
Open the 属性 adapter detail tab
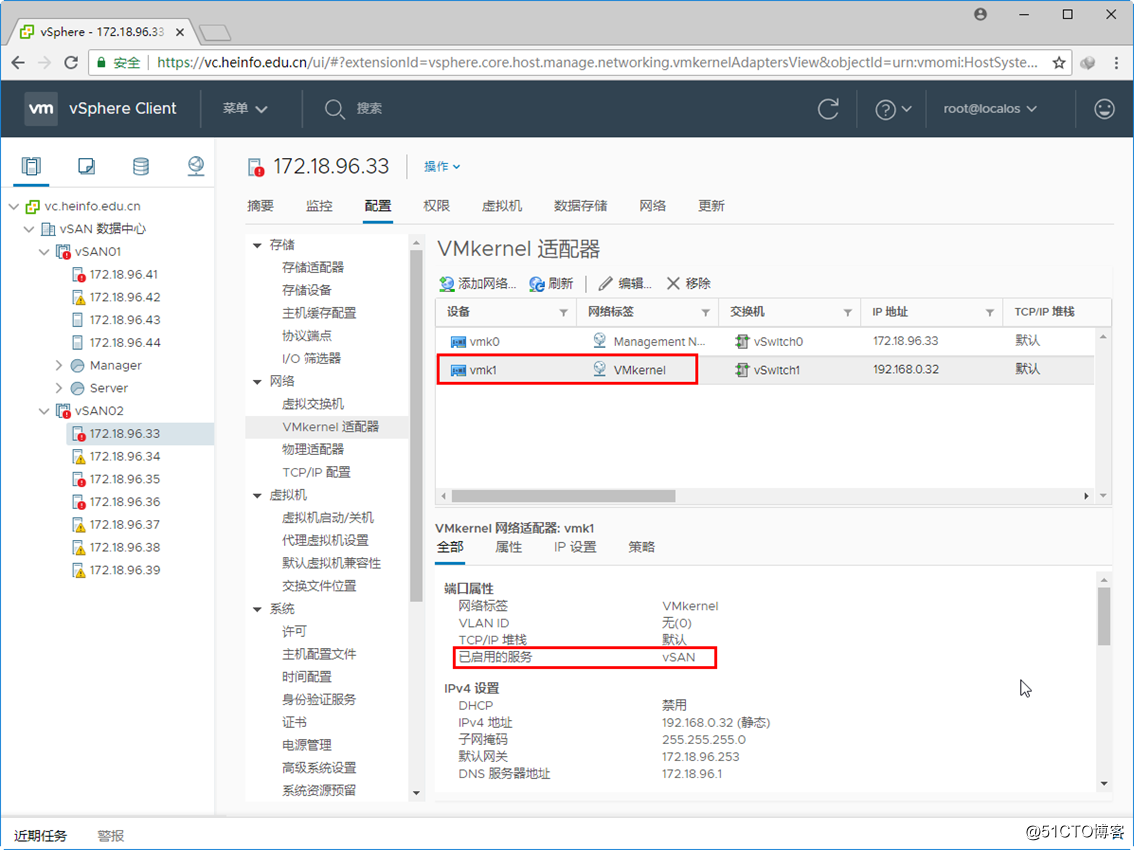(508, 548)
